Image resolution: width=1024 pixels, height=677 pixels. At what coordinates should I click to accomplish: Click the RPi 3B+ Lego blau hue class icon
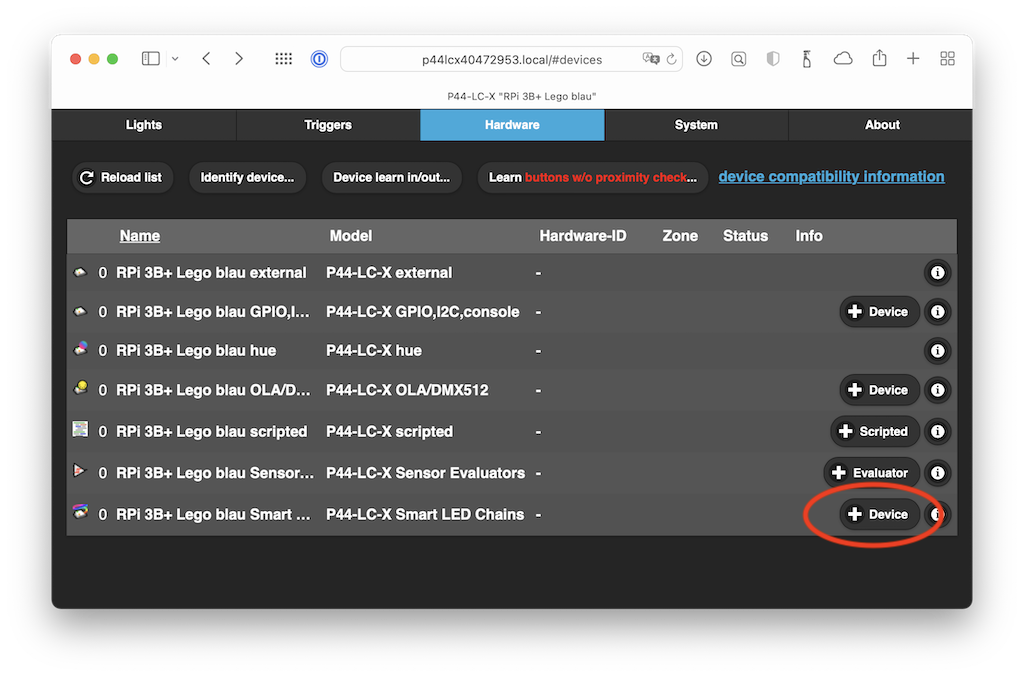click(x=80, y=351)
